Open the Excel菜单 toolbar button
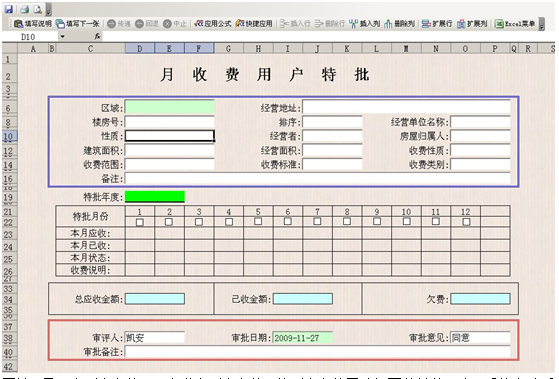This screenshot has height=379, width=559. click(515, 24)
